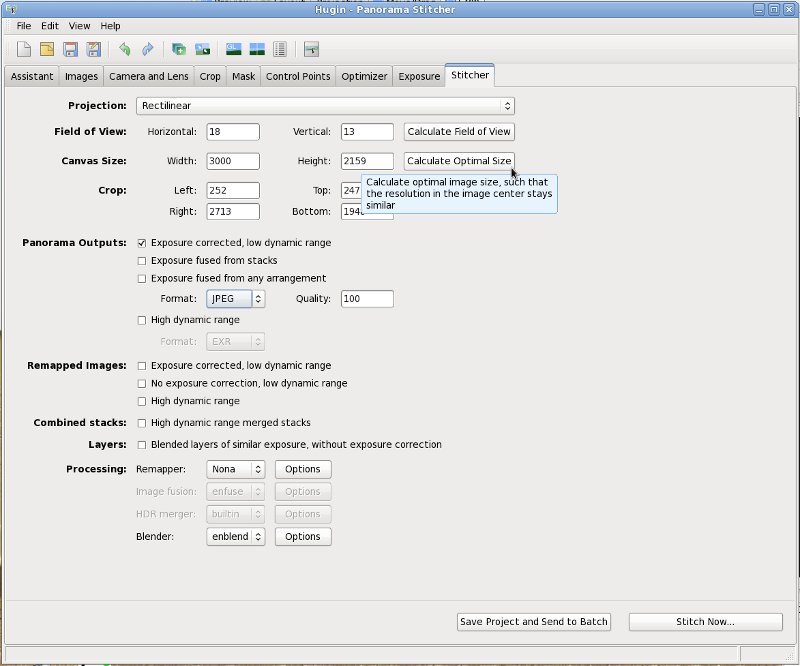Check High dynamic range panorama output
Image resolution: width=800 pixels, height=666 pixels.
[142, 320]
